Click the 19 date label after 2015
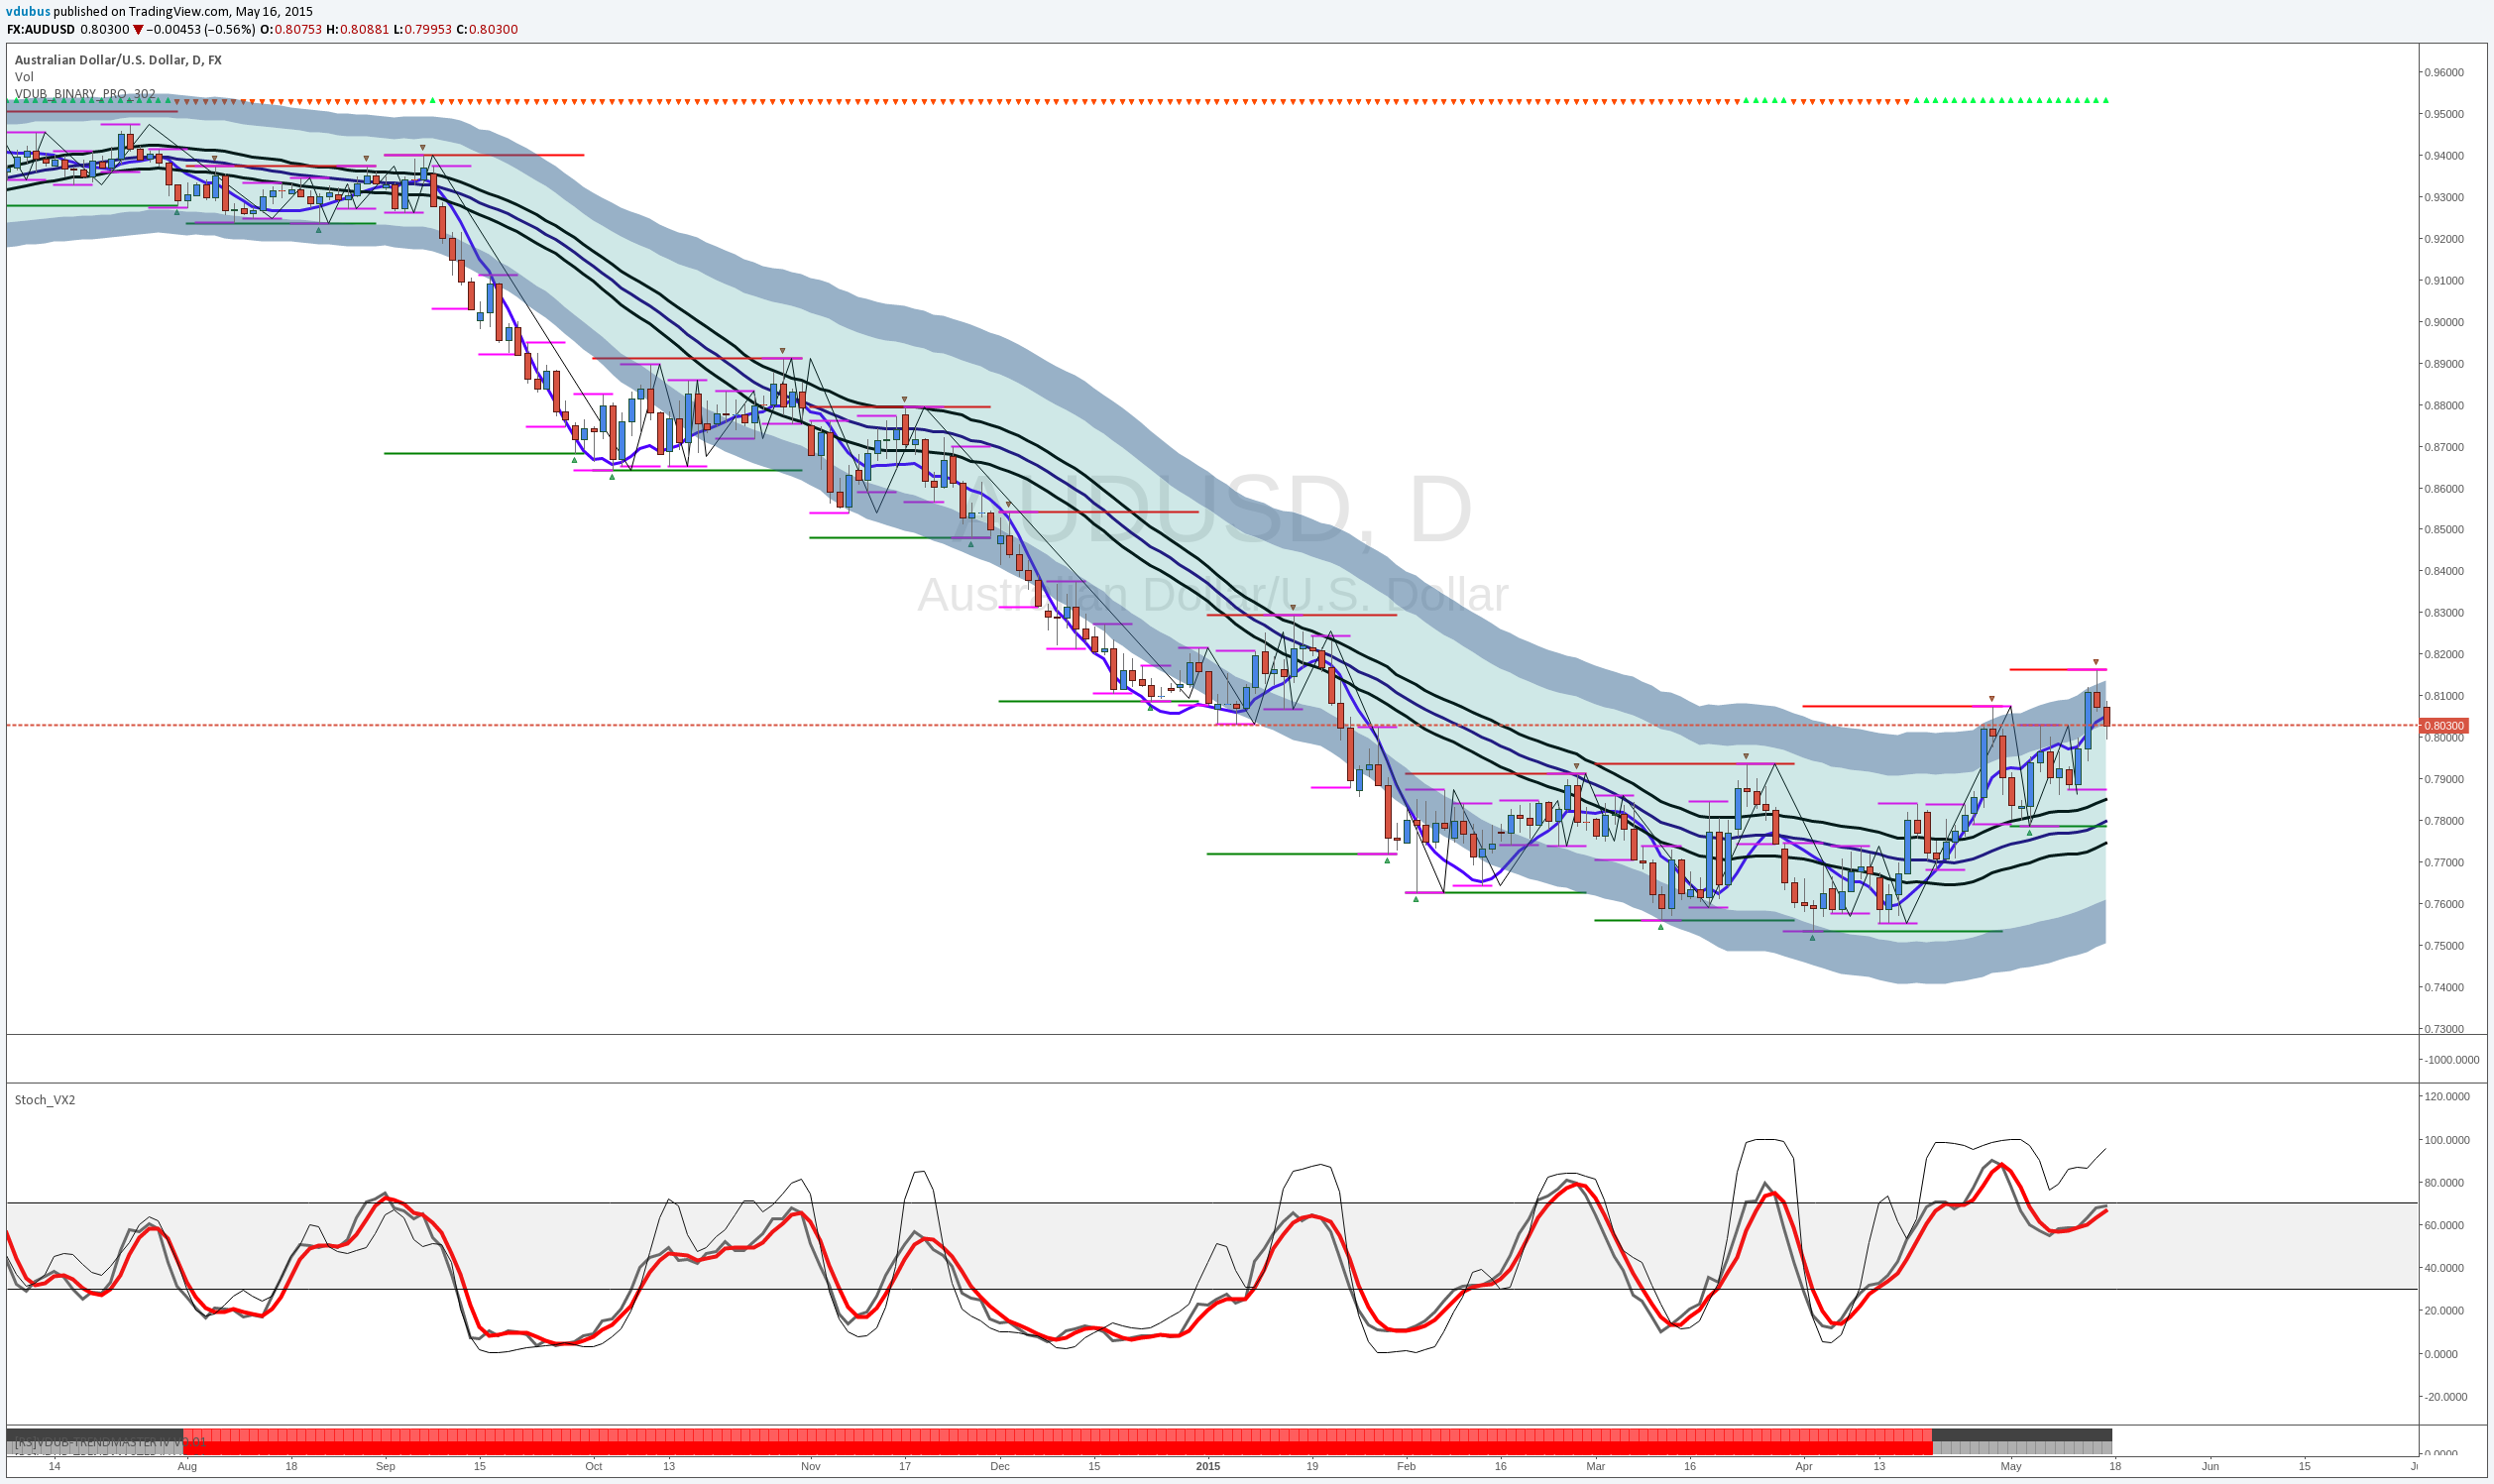Viewport: 2494px width, 1484px height. (x=1312, y=1467)
